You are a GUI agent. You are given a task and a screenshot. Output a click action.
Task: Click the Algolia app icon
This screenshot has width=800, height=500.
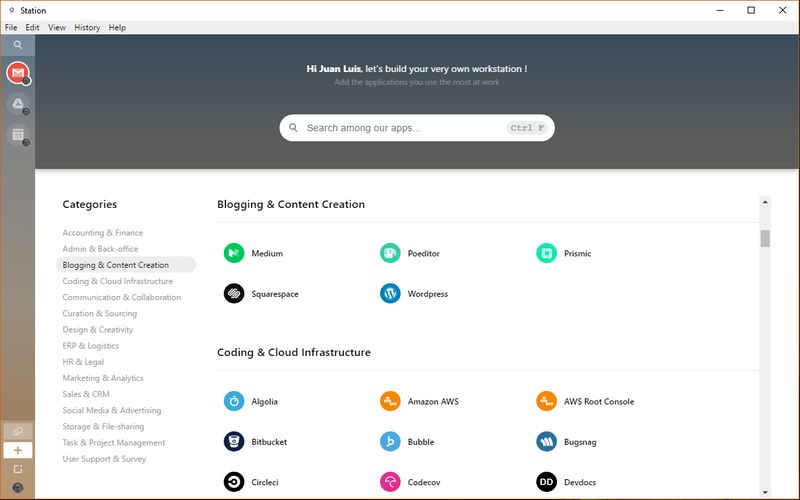[234, 401]
